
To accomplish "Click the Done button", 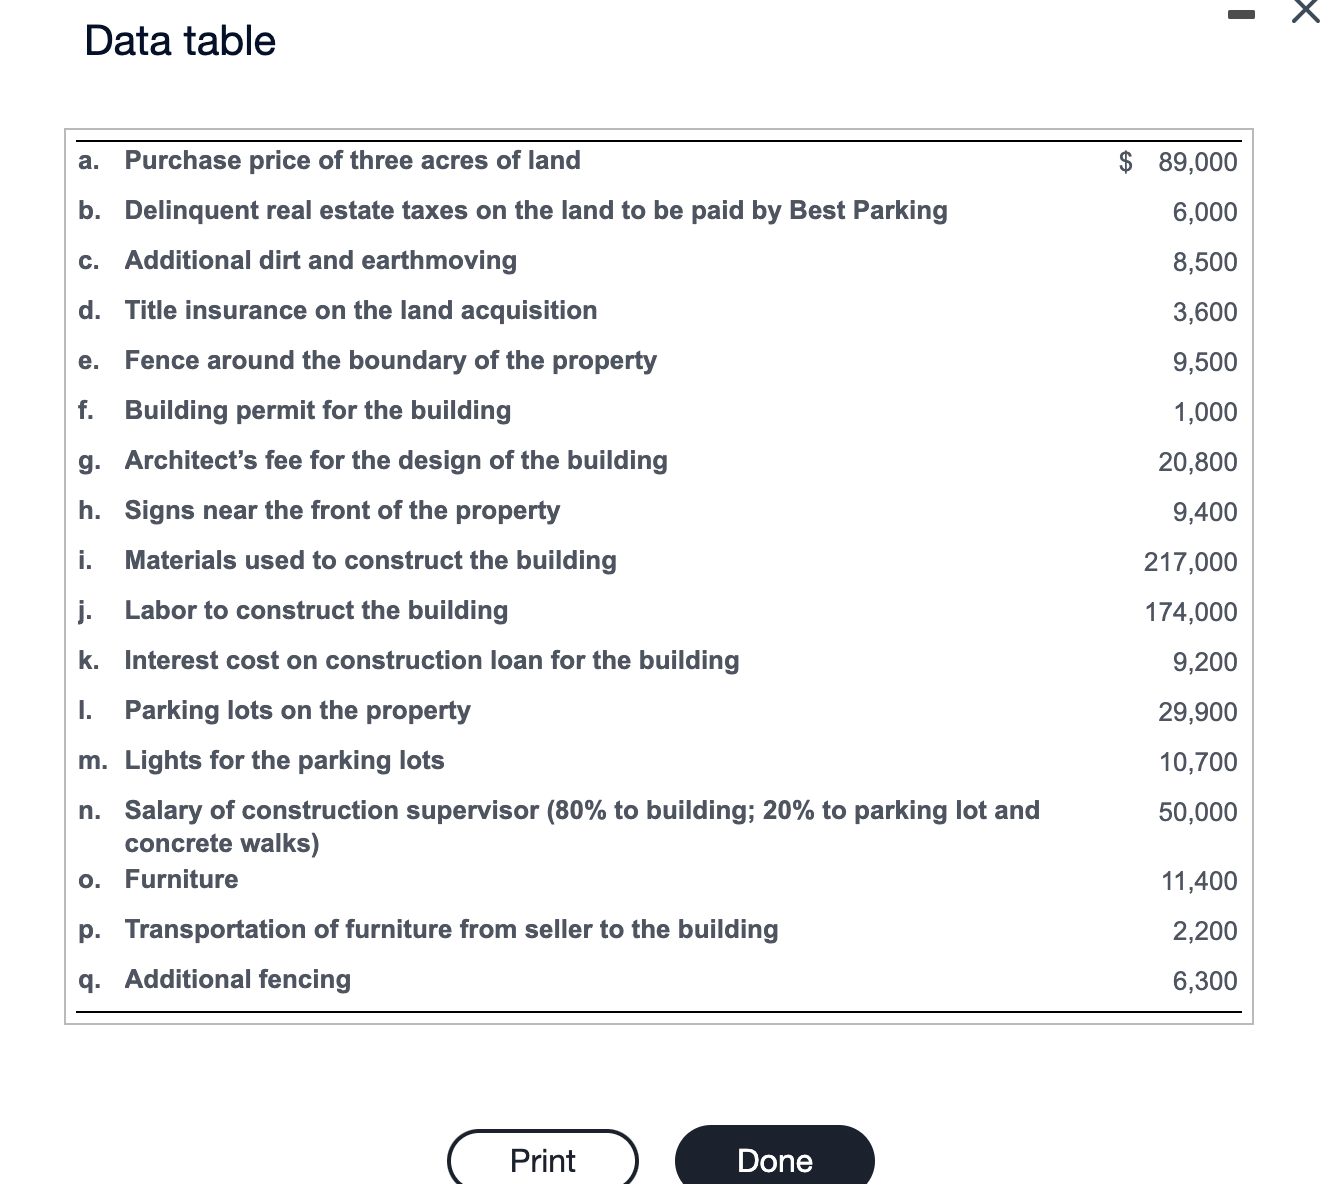I will click(774, 1159).
